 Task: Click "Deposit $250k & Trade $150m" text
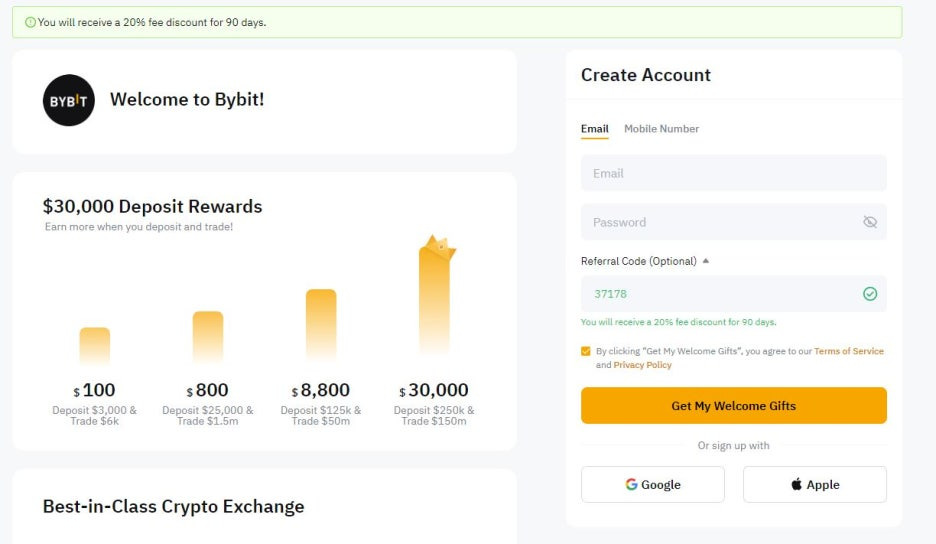pos(434,416)
